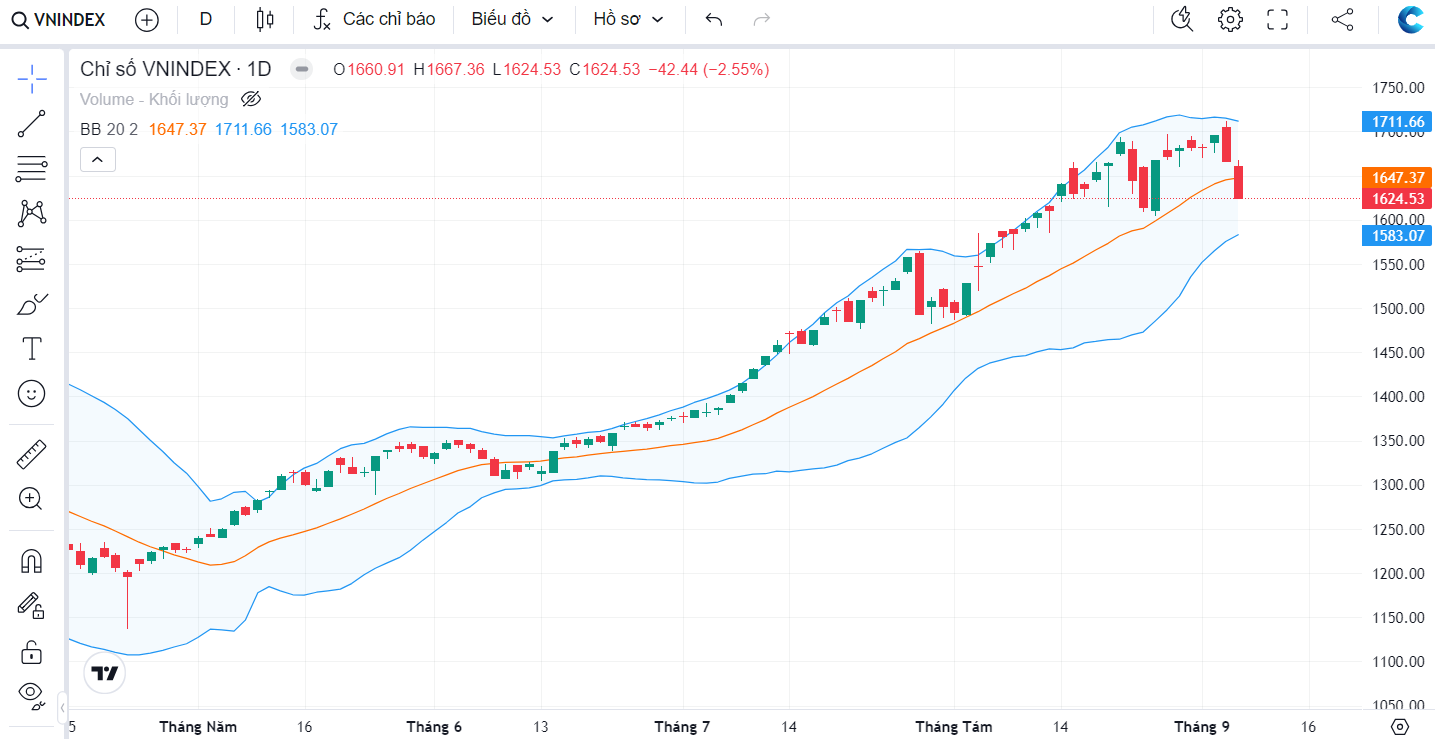The width and height of the screenshot is (1435, 739).
Task: Click the Tháng Tám time axis label
Action: tap(954, 727)
